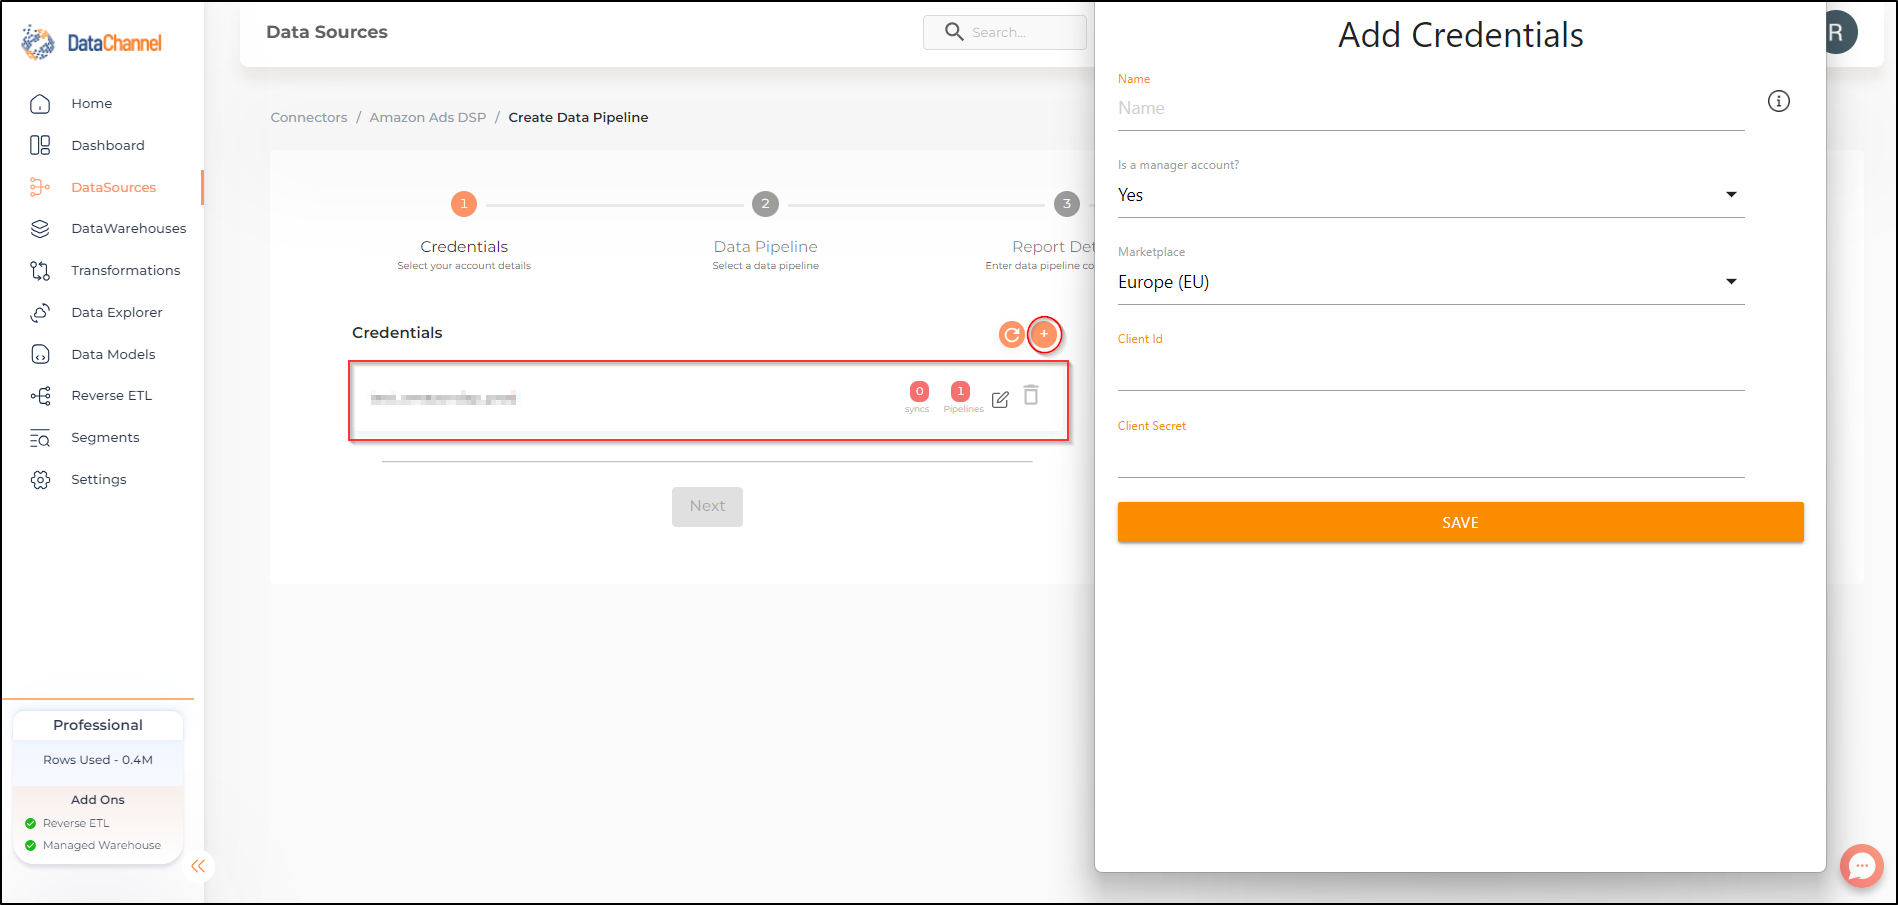Open Dashboard menu item
This screenshot has width=1898, height=905.
coord(108,146)
